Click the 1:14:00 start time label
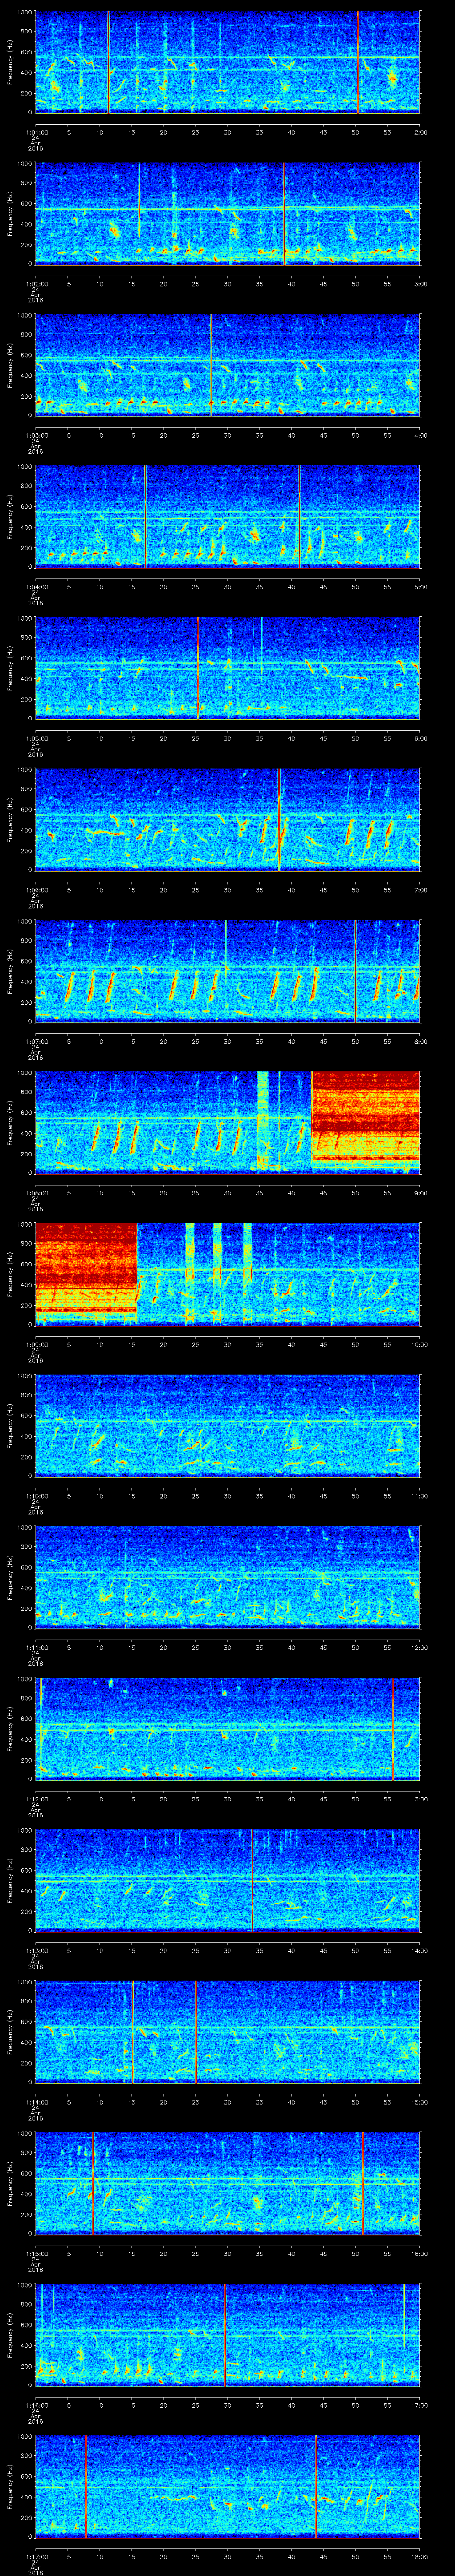Screen dimensions: 455x2576 (36, 2102)
